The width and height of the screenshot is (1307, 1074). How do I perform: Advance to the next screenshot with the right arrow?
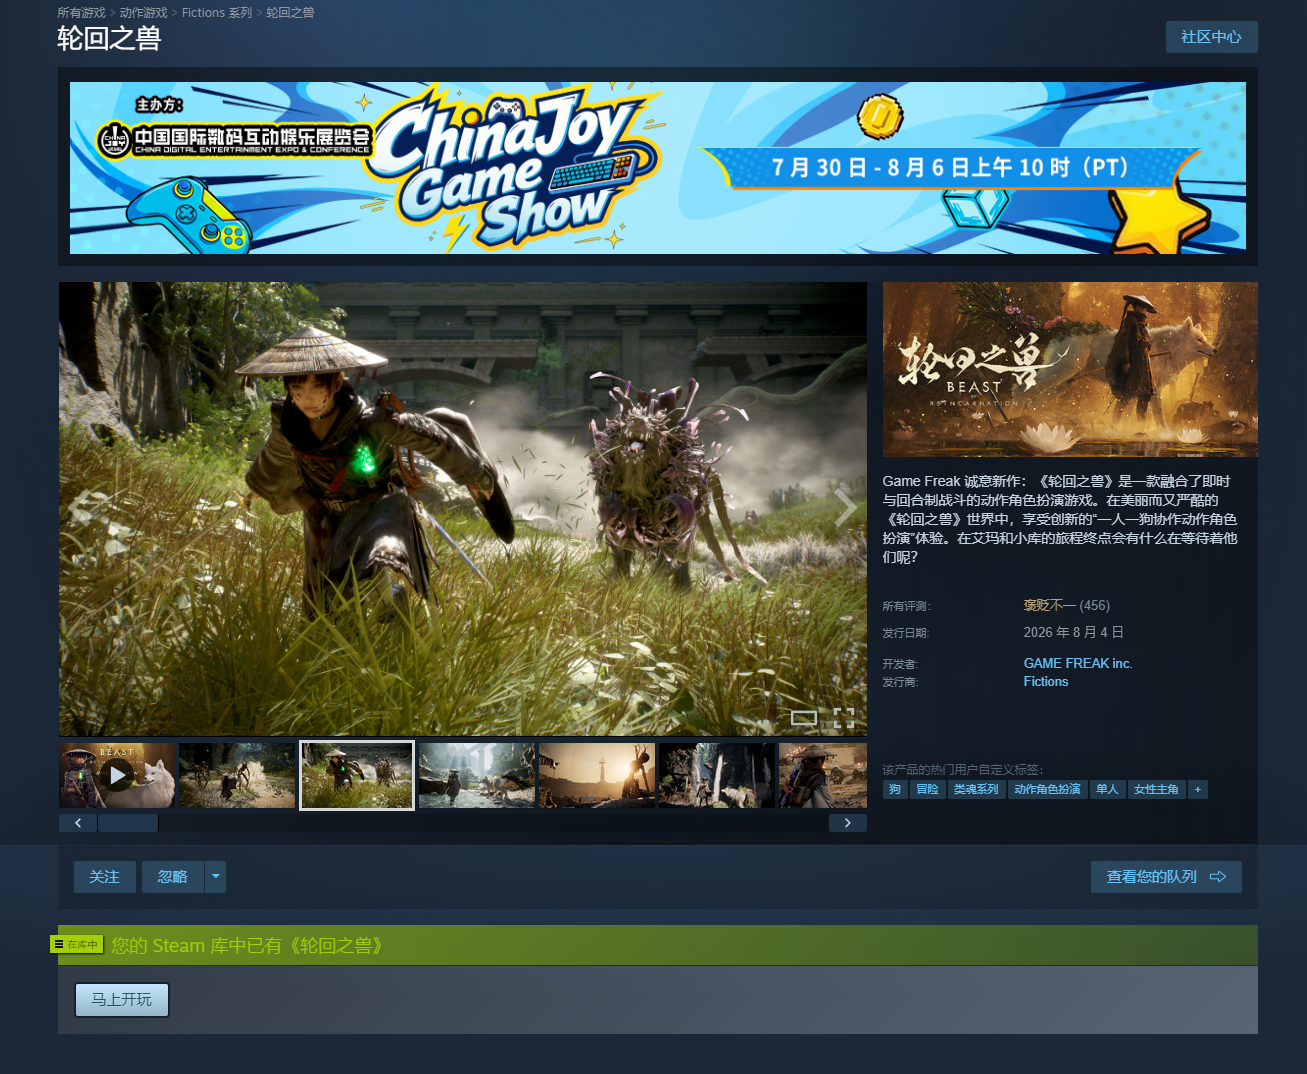tap(845, 508)
